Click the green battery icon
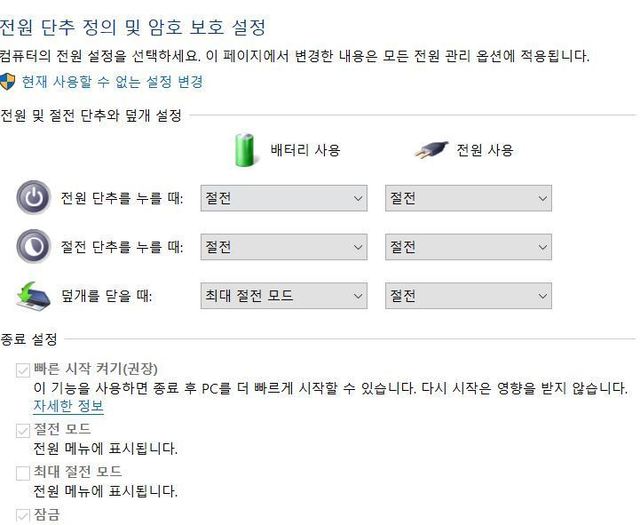640x525 pixels. (245, 150)
